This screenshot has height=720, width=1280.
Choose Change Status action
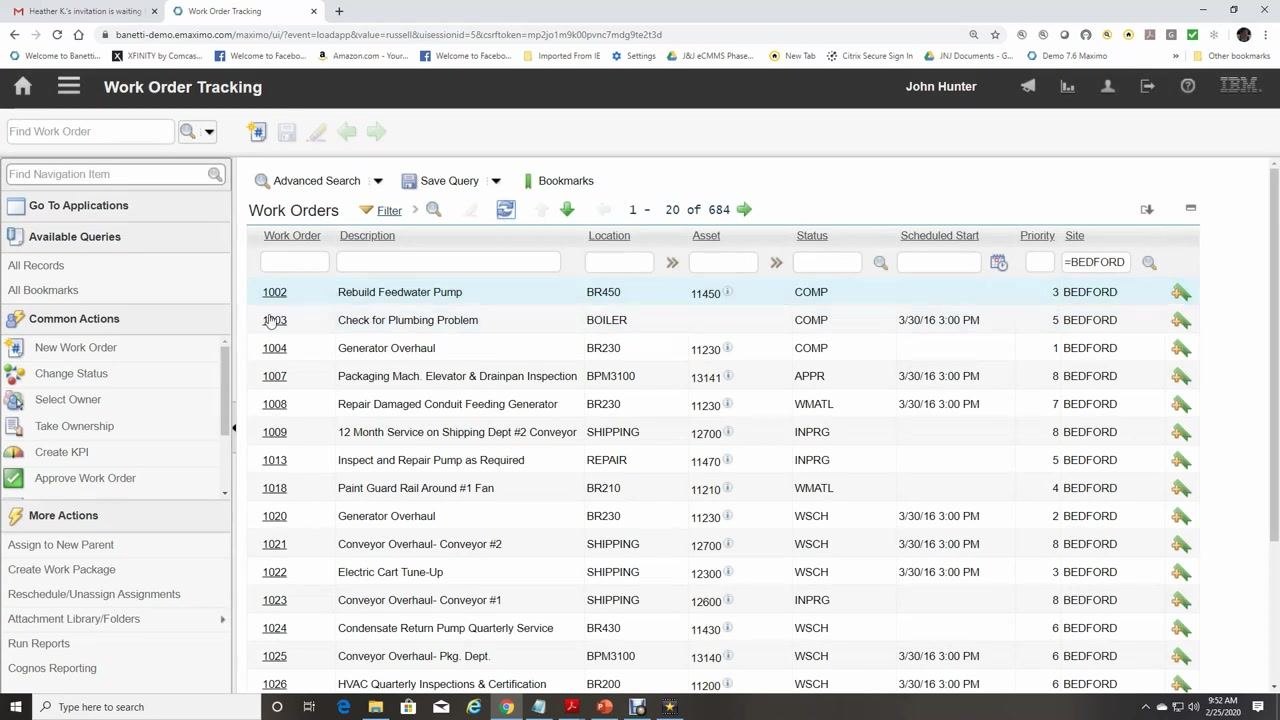pos(71,374)
